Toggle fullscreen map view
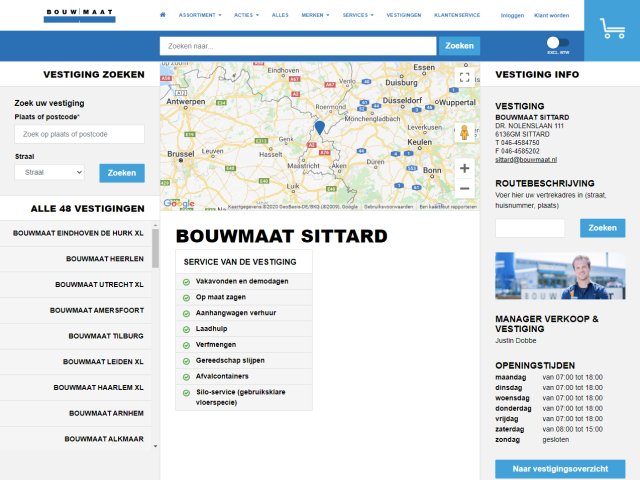The width and height of the screenshot is (640, 480). 464,77
